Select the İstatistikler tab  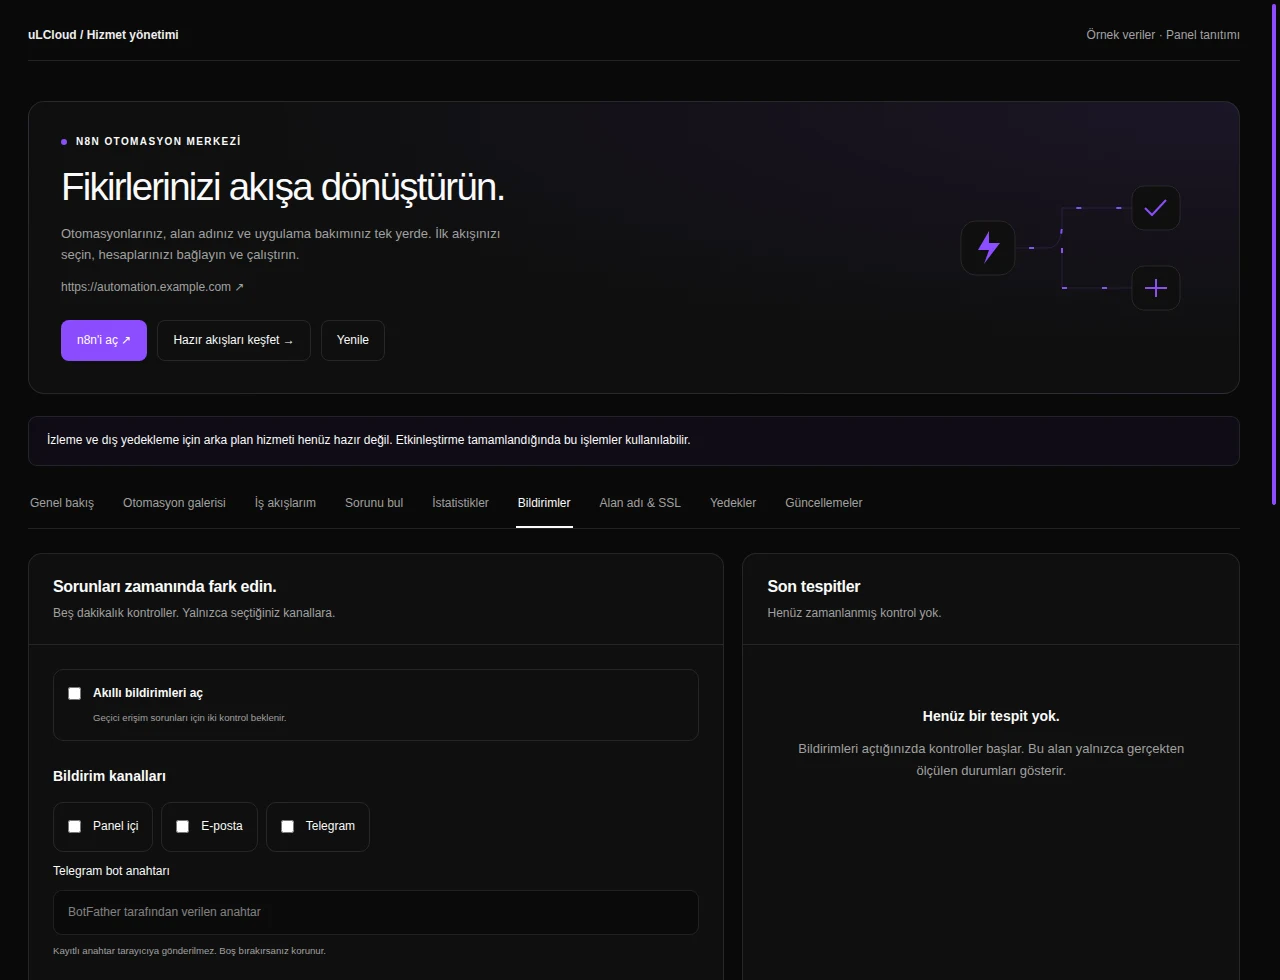460,503
